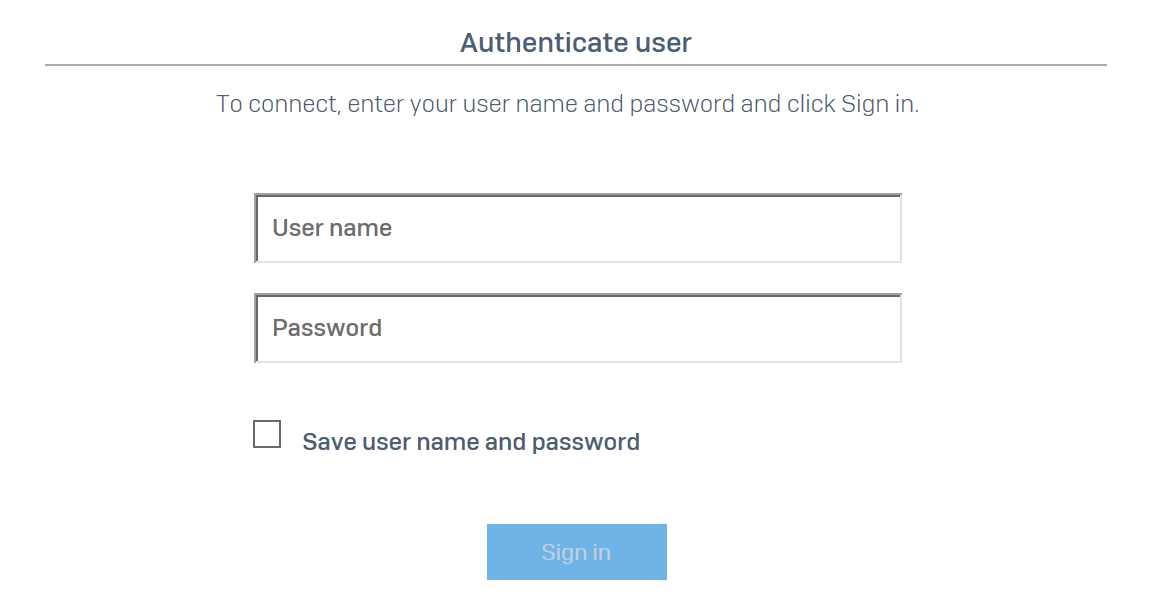
Task: Focus the User name text box
Action: (578, 228)
